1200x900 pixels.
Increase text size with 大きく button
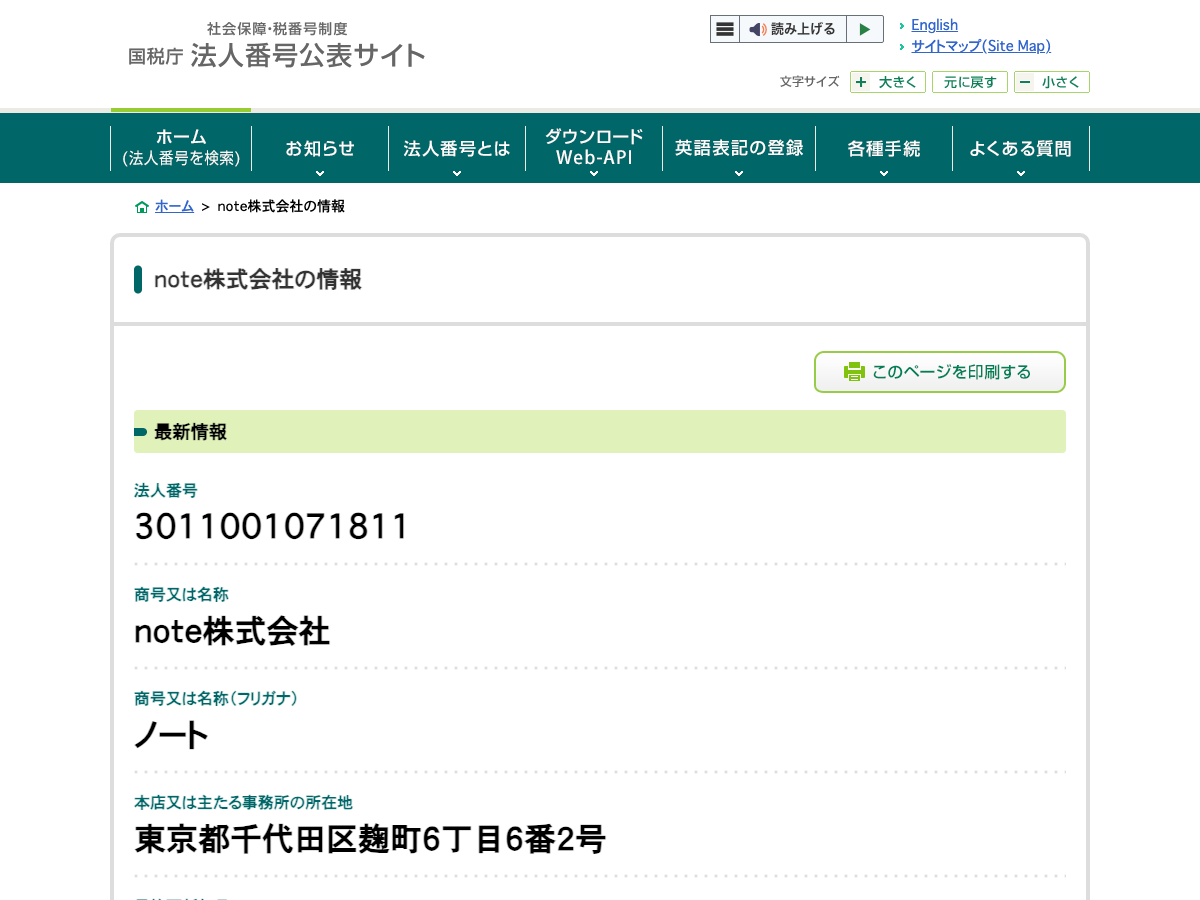[888, 82]
